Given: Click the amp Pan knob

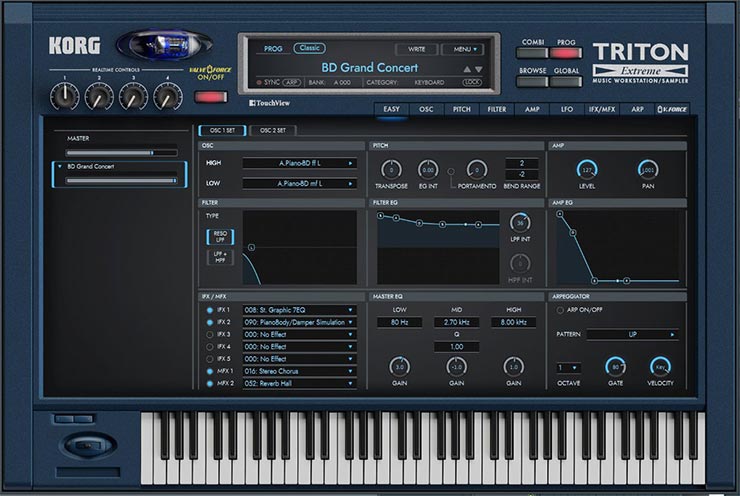Looking at the screenshot, I should tap(647, 169).
